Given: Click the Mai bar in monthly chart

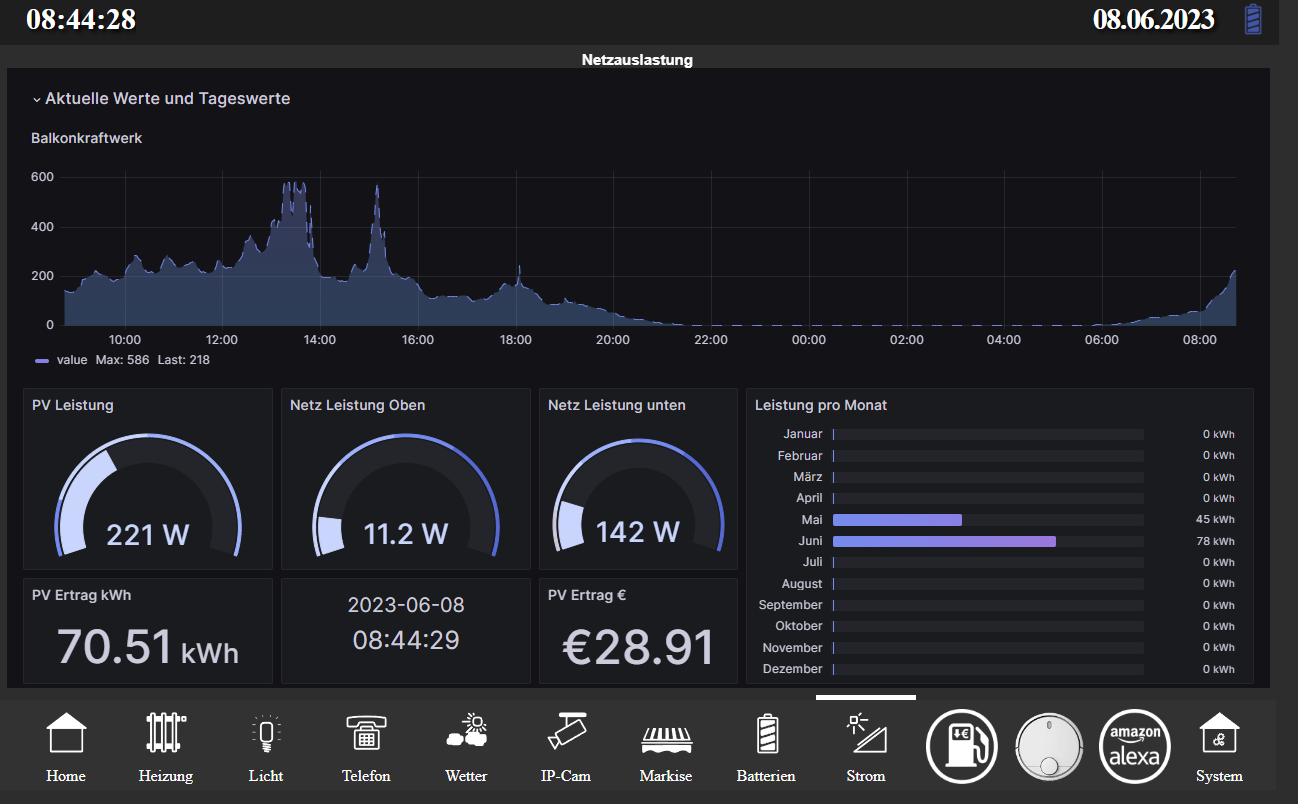Looking at the screenshot, I should pos(897,520).
